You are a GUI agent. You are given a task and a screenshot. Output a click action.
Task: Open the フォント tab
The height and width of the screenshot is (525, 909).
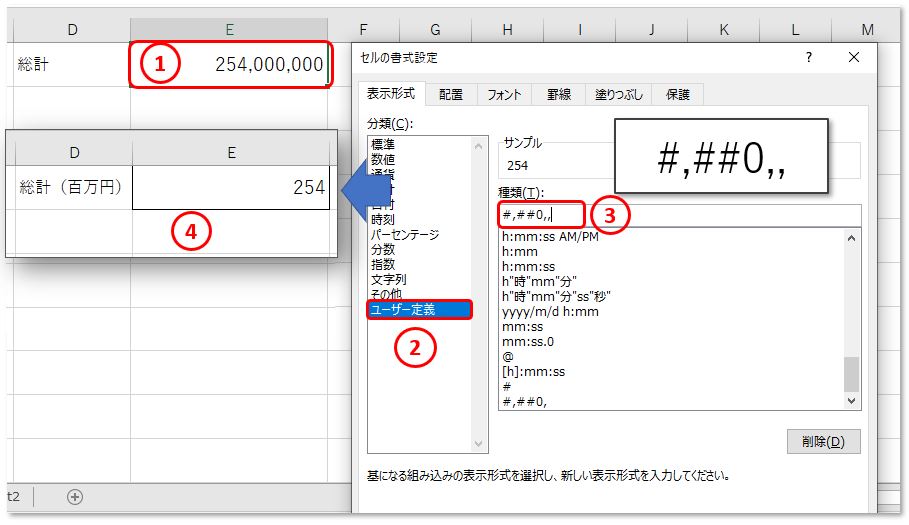504,95
